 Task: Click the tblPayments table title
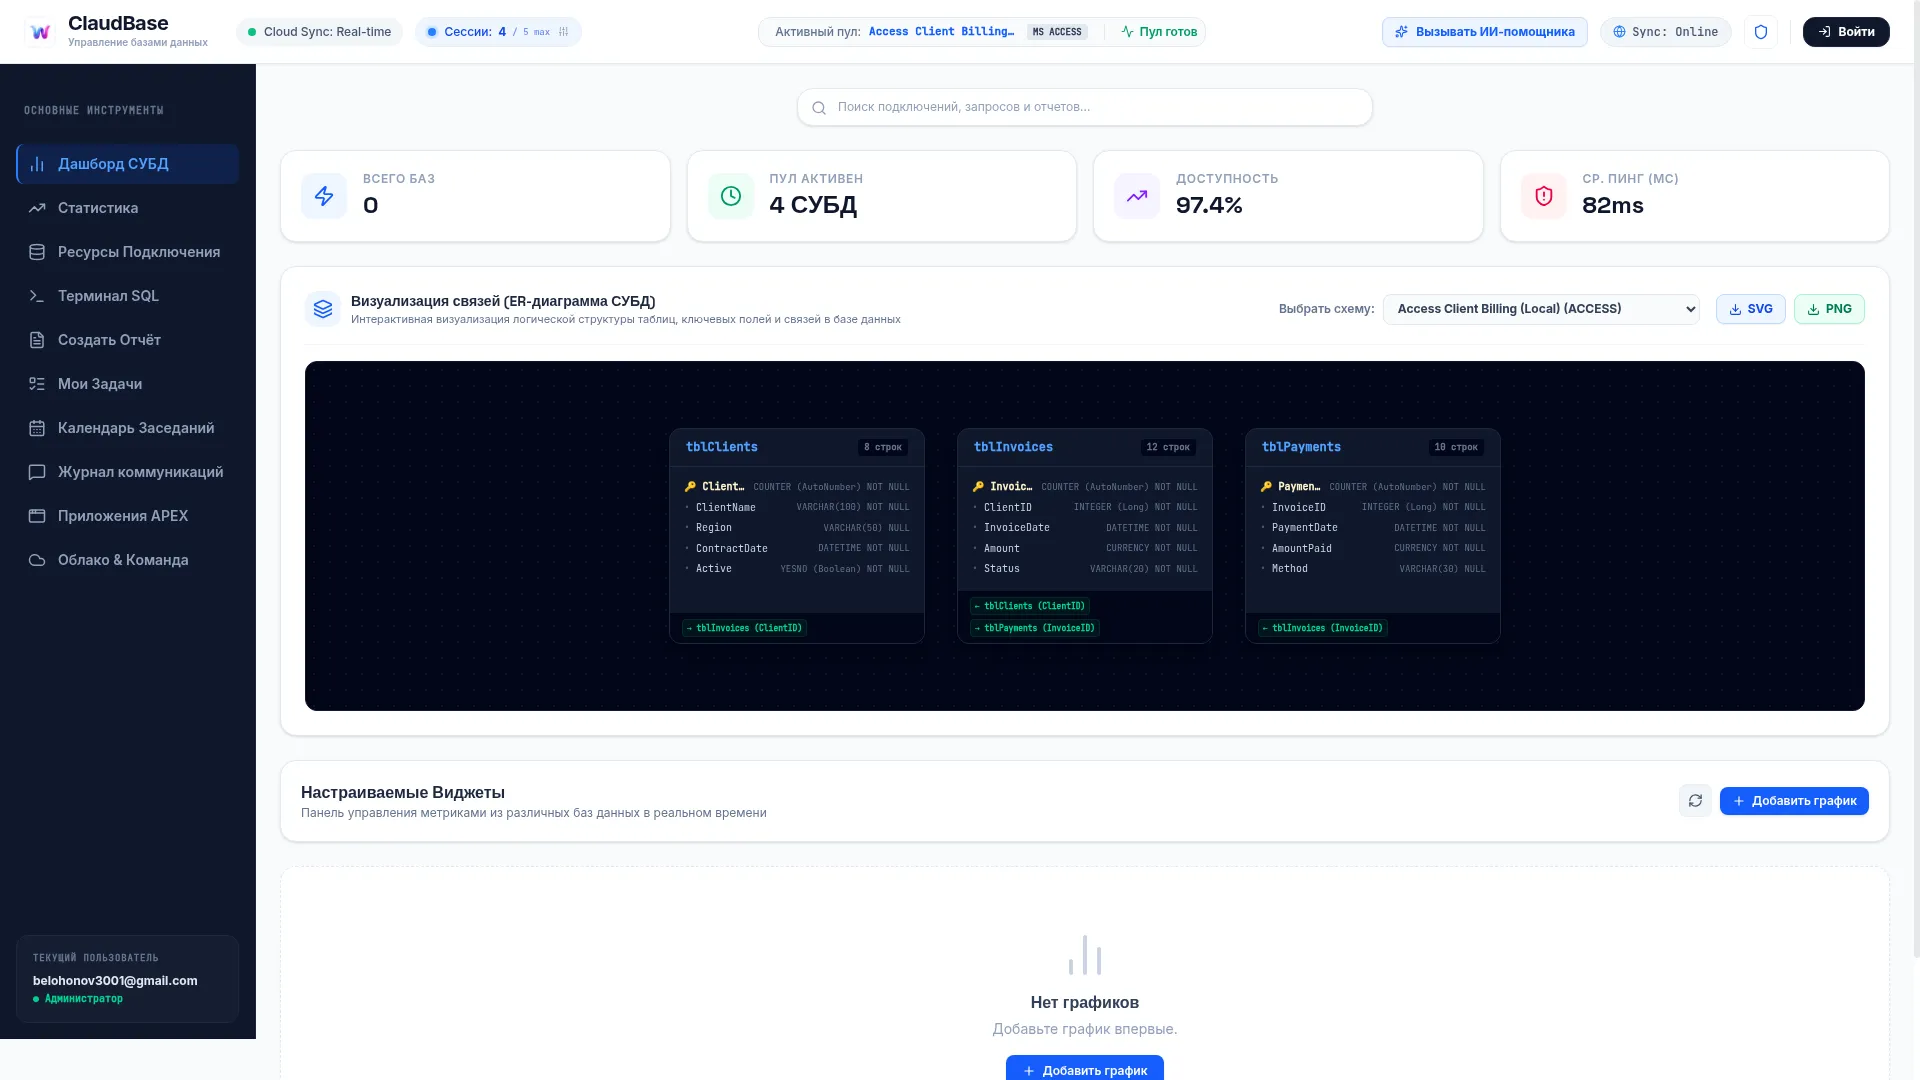point(1301,447)
